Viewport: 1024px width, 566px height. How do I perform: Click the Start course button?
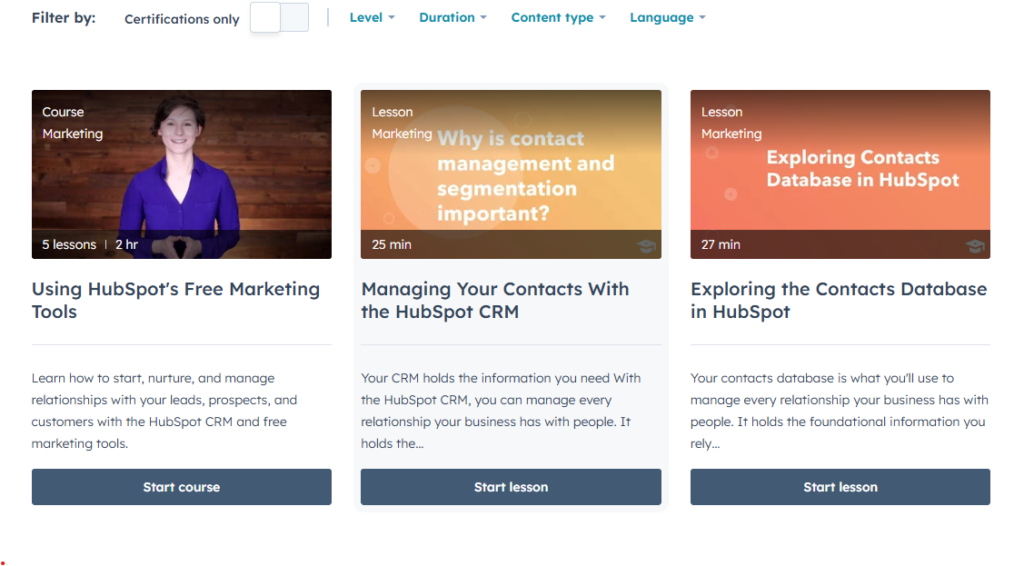click(x=182, y=487)
